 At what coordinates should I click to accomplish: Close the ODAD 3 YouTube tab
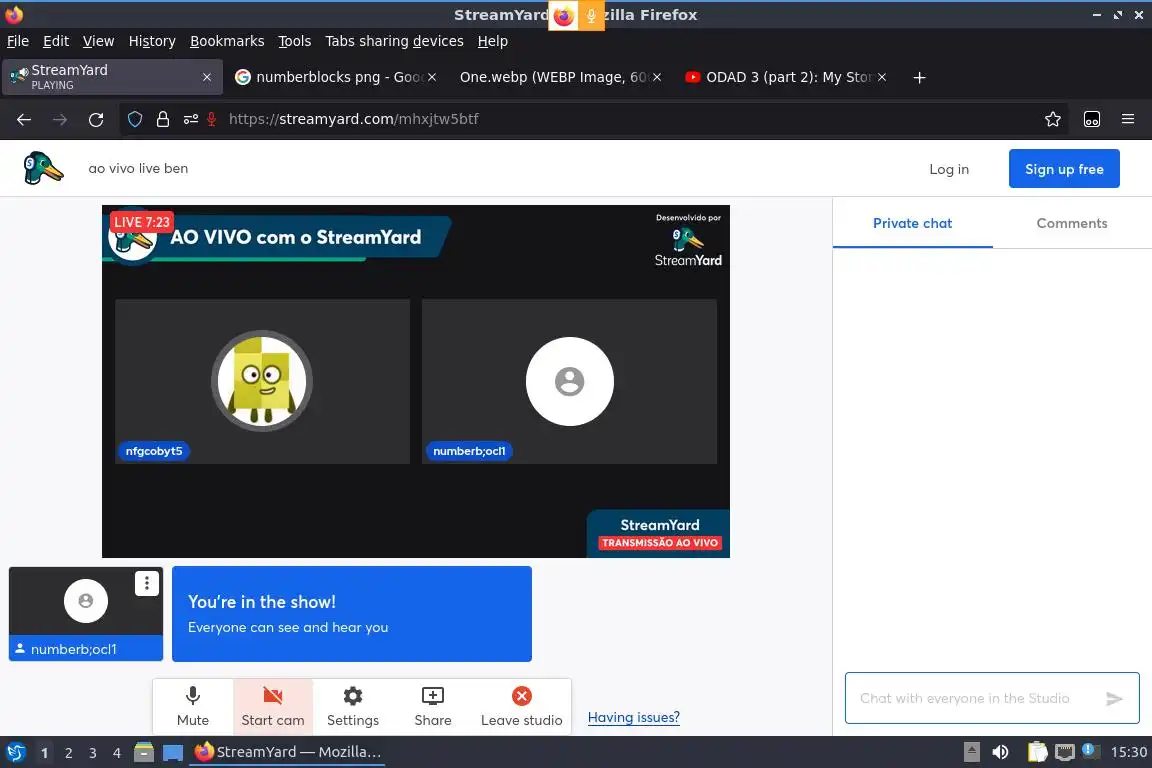(882, 77)
